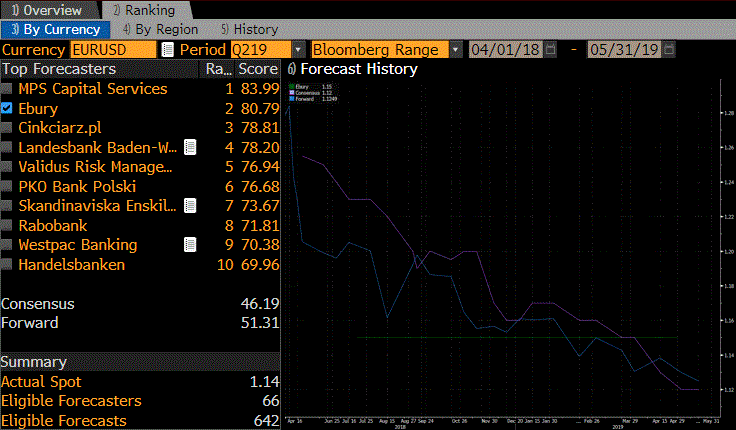Click the Eligible Forecasts value 642
Screen dimensions: 736x430
point(266,421)
